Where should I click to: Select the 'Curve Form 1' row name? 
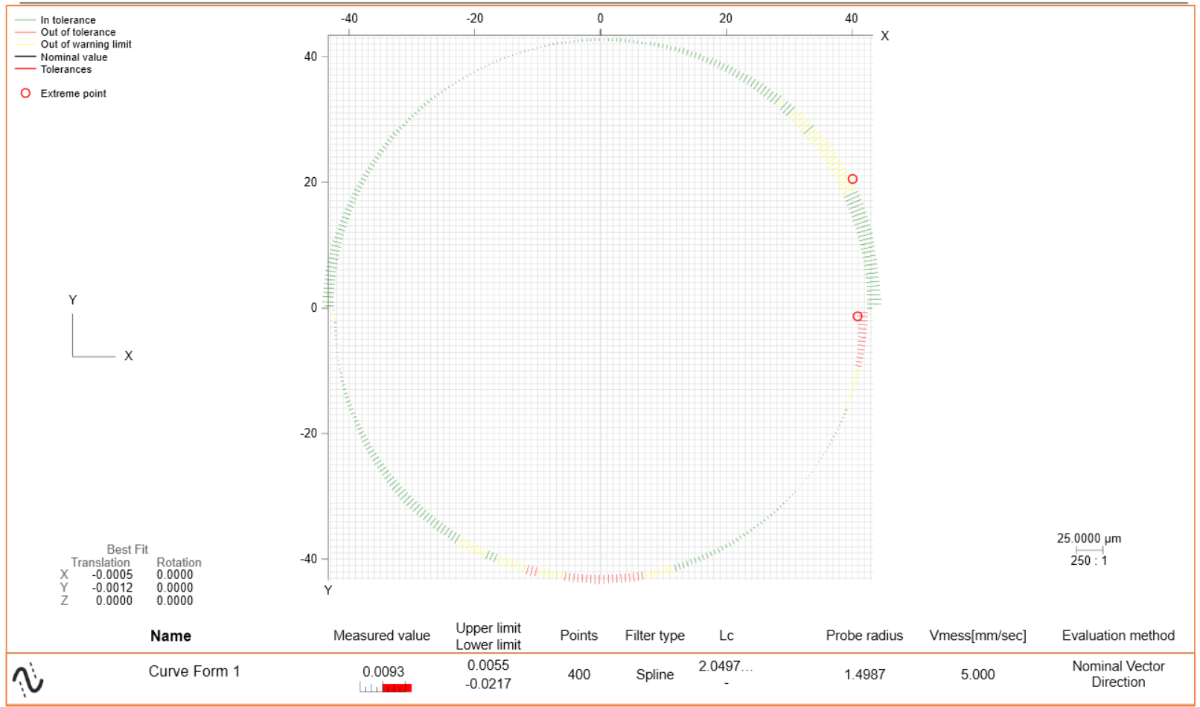(194, 672)
